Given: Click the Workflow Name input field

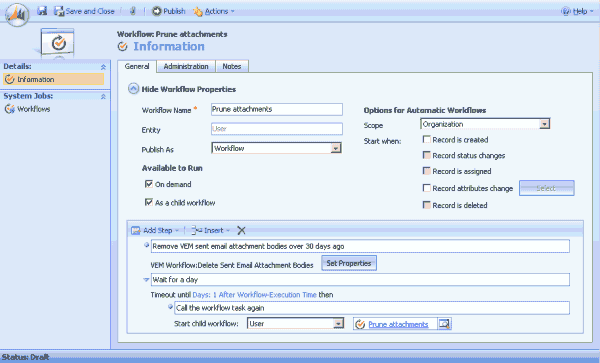Looking at the screenshot, I should point(277,109).
